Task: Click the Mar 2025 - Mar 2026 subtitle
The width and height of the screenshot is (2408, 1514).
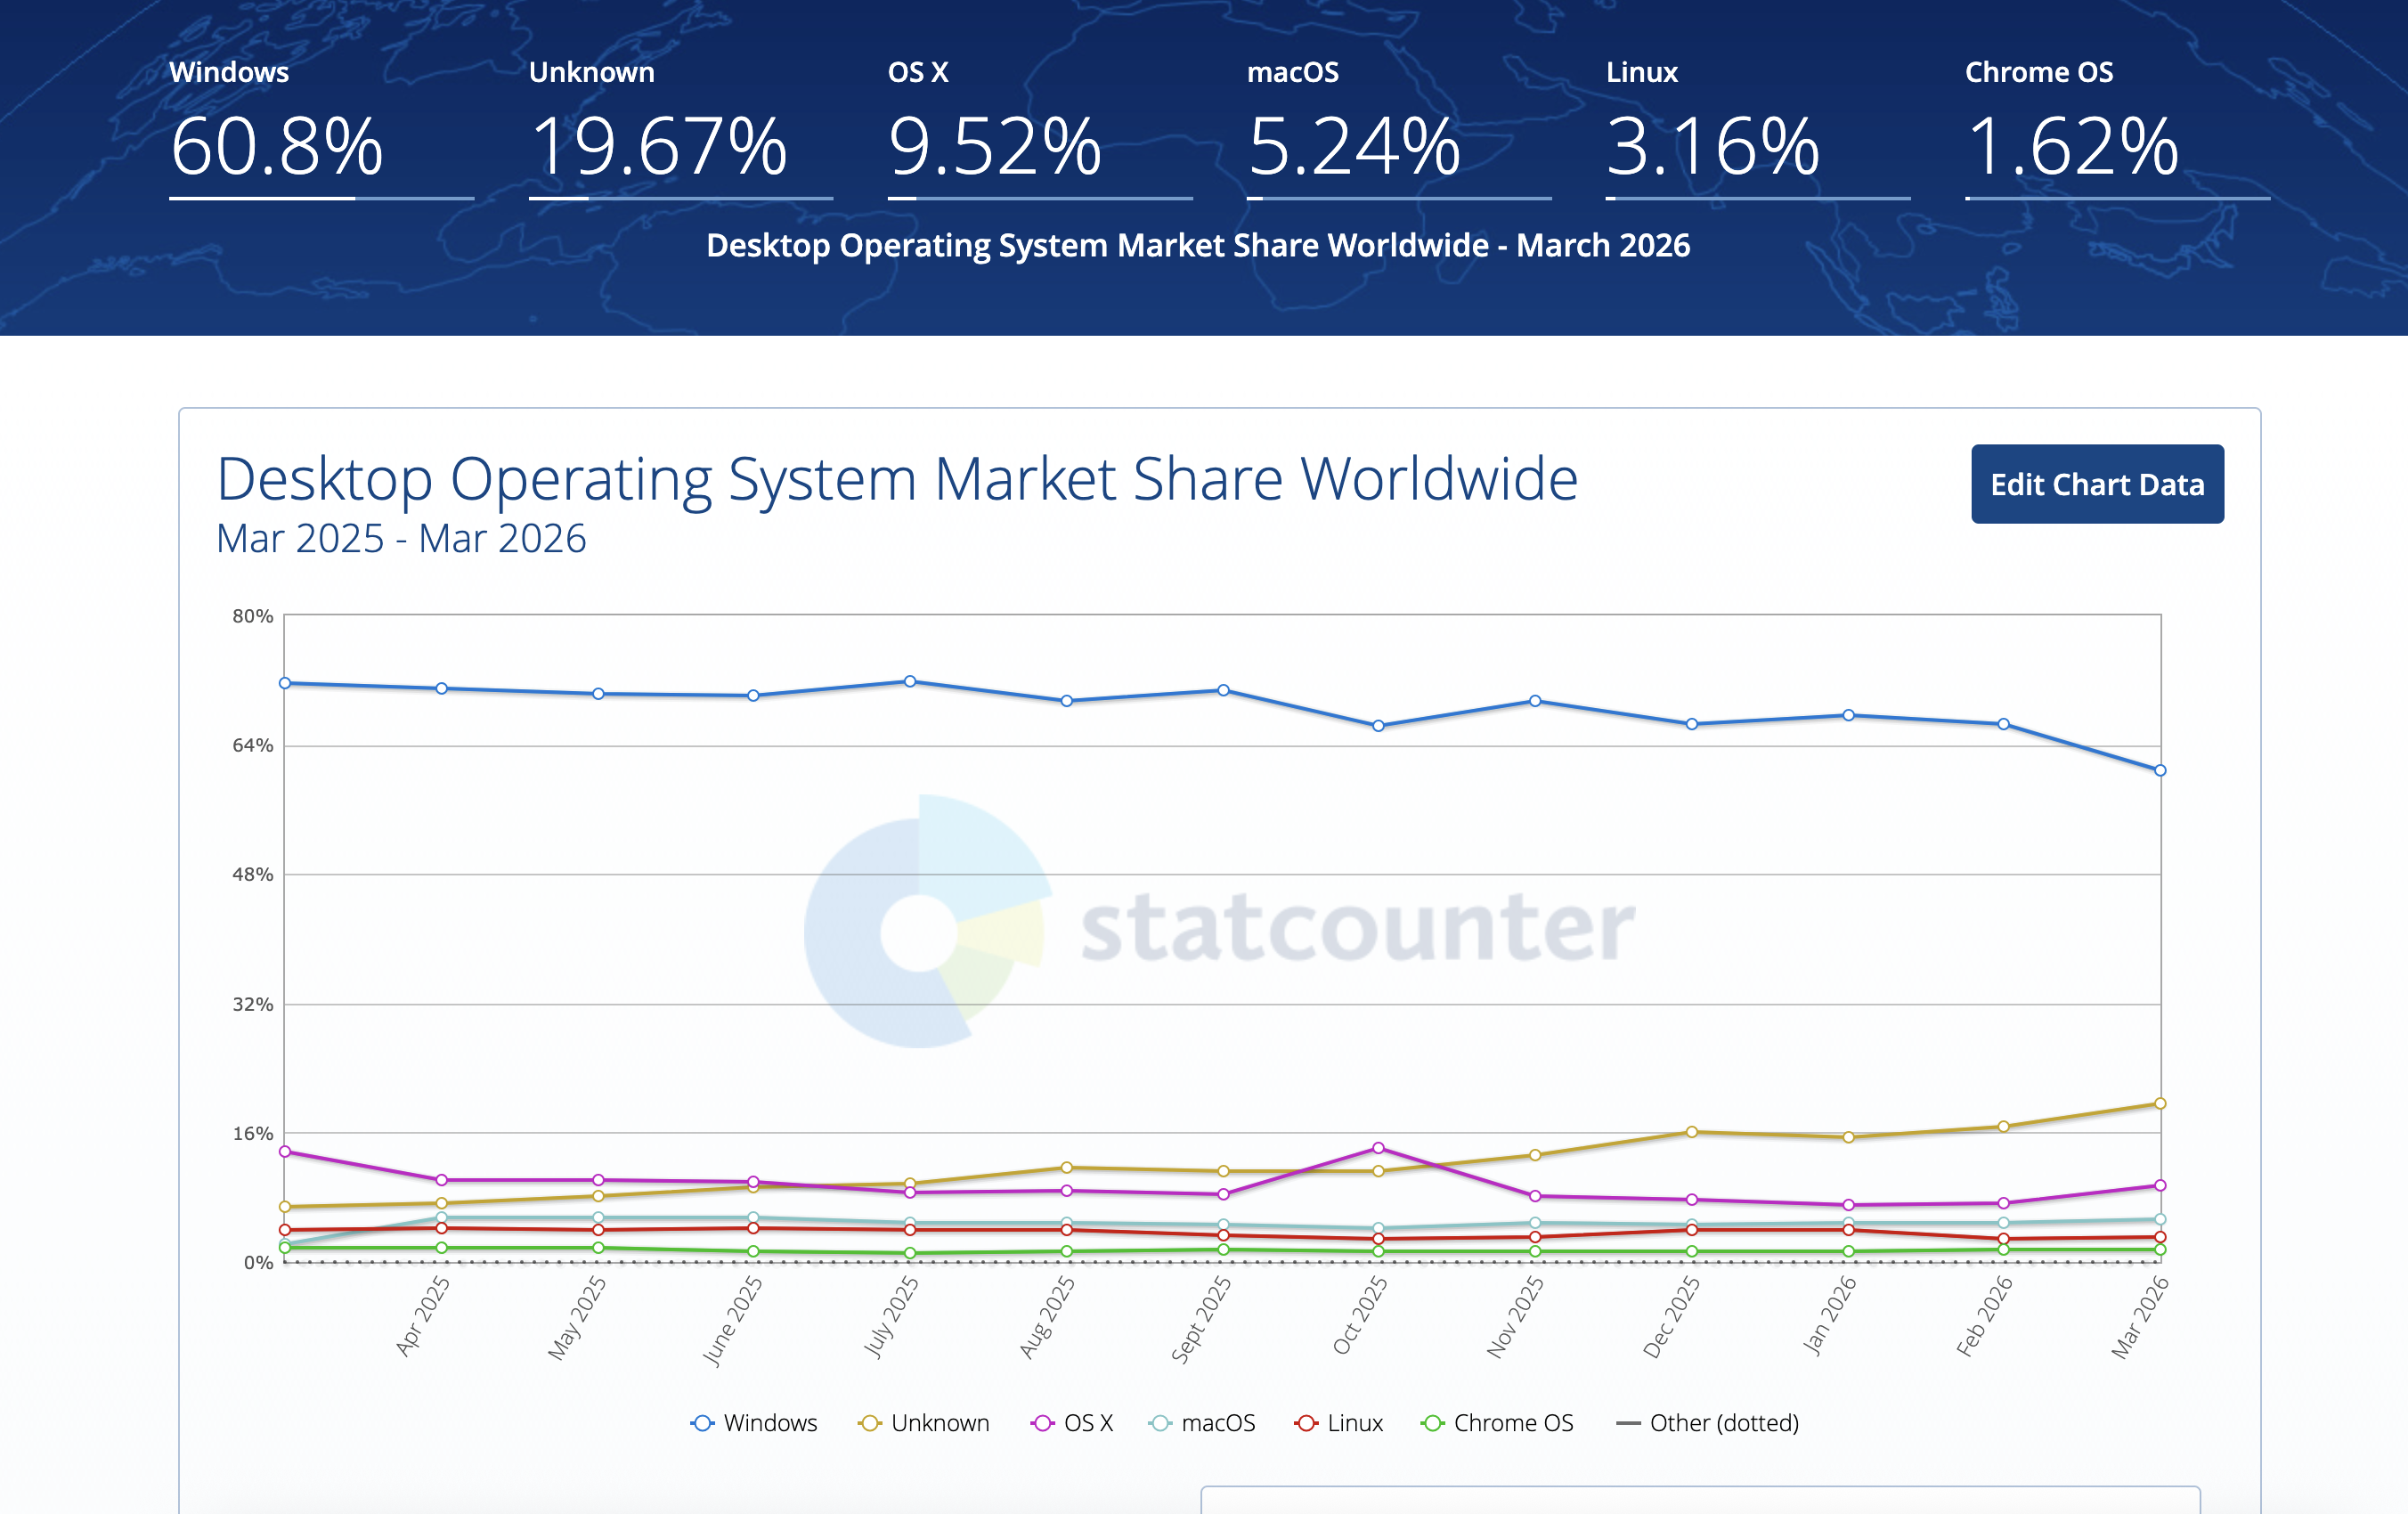Action: tap(401, 539)
